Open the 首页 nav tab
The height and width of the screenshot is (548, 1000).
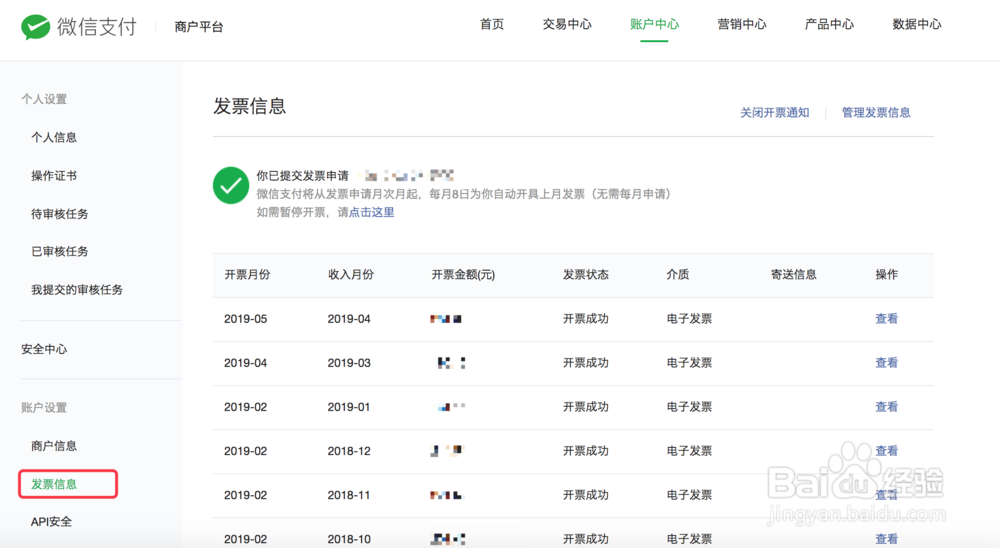(x=492, y=24)
